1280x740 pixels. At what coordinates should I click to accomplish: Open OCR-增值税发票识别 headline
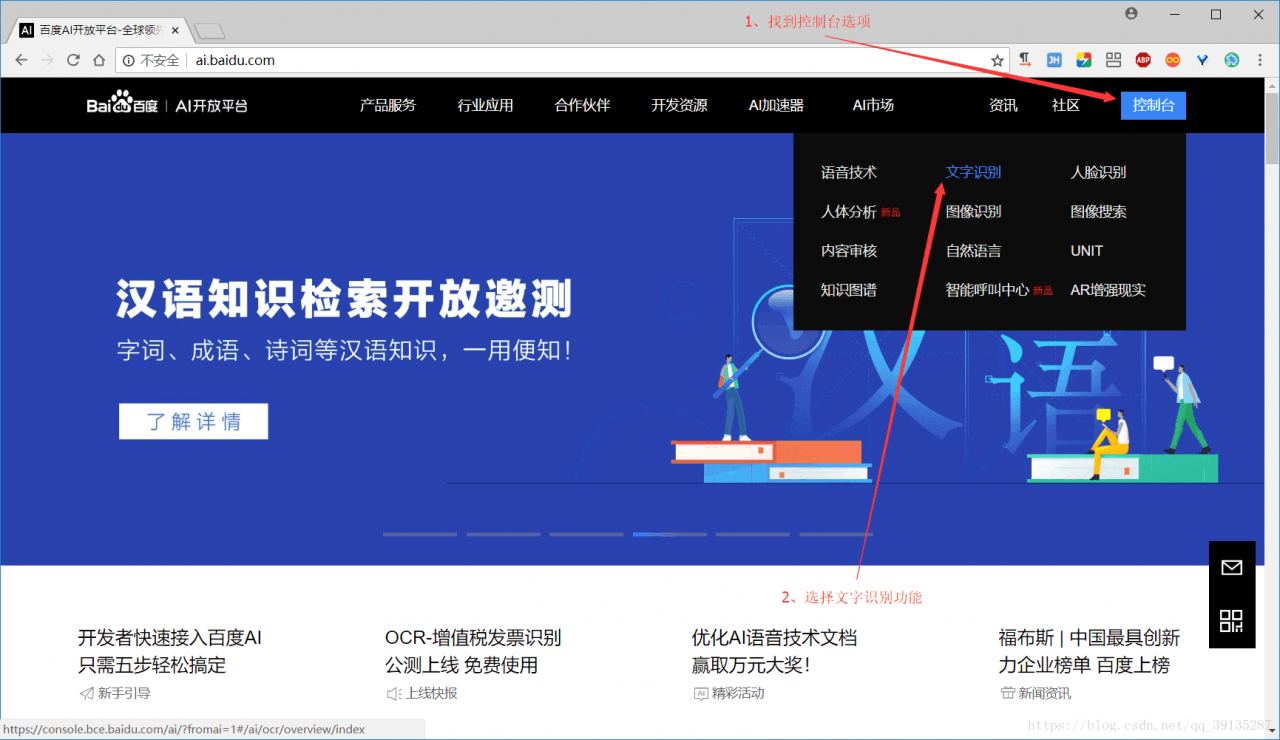(x=473, y=651)
